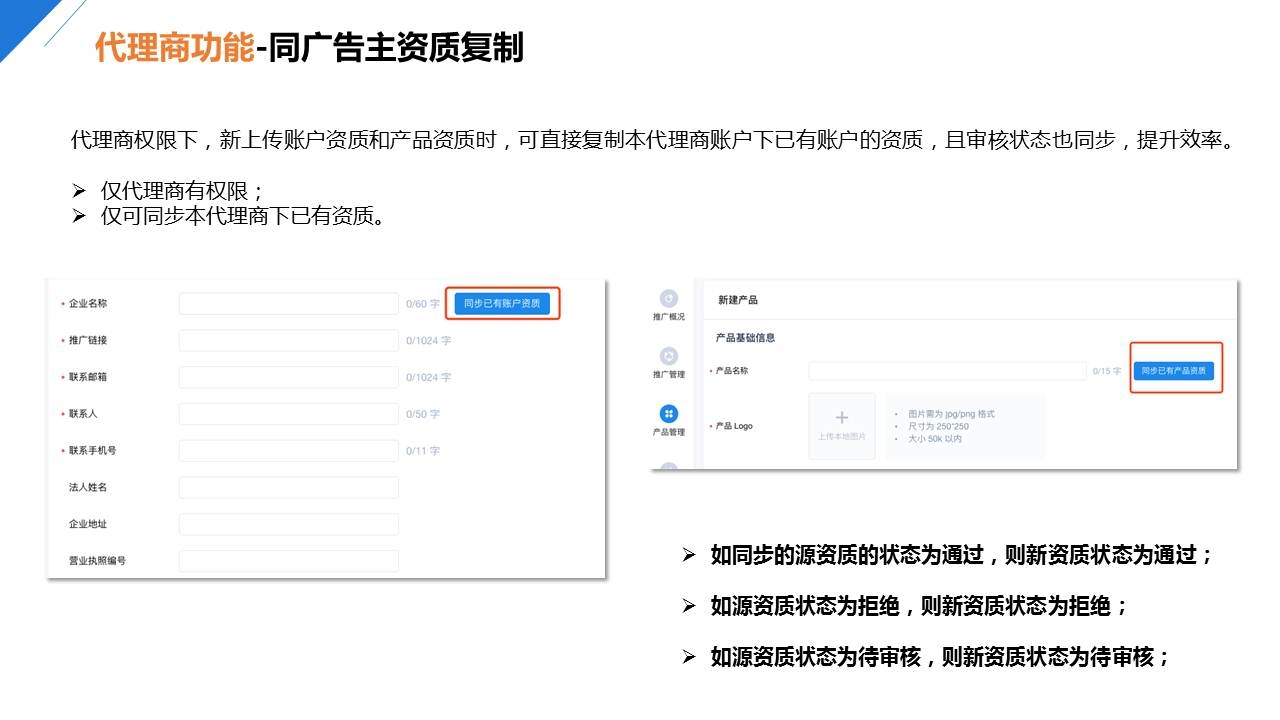Click the plus icon to upload local image
This screenshot has width=1280, height=720.
[x=841, y=419]
